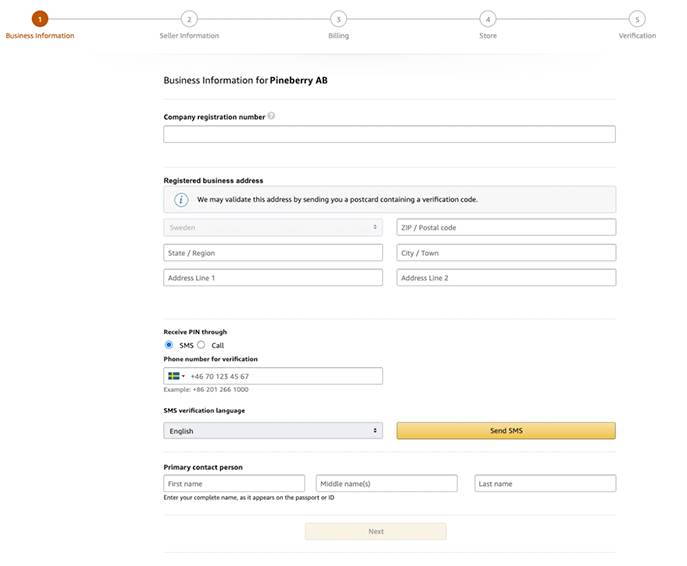Click step 1 Business Information circle

click(x=39, y=19)
